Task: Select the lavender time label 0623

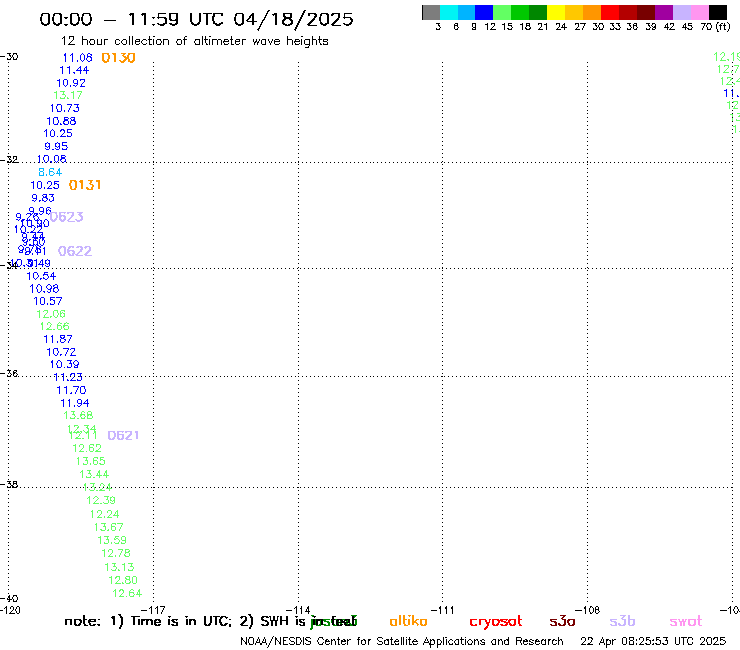Action: click(x=67, y=217)
